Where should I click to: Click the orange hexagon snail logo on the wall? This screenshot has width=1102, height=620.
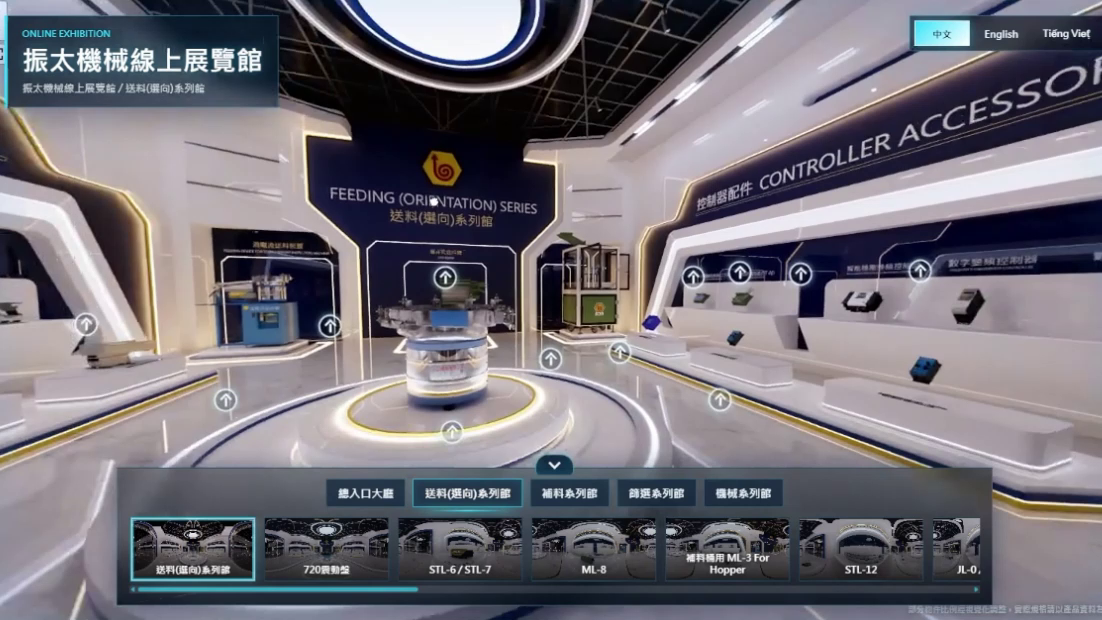441,169
